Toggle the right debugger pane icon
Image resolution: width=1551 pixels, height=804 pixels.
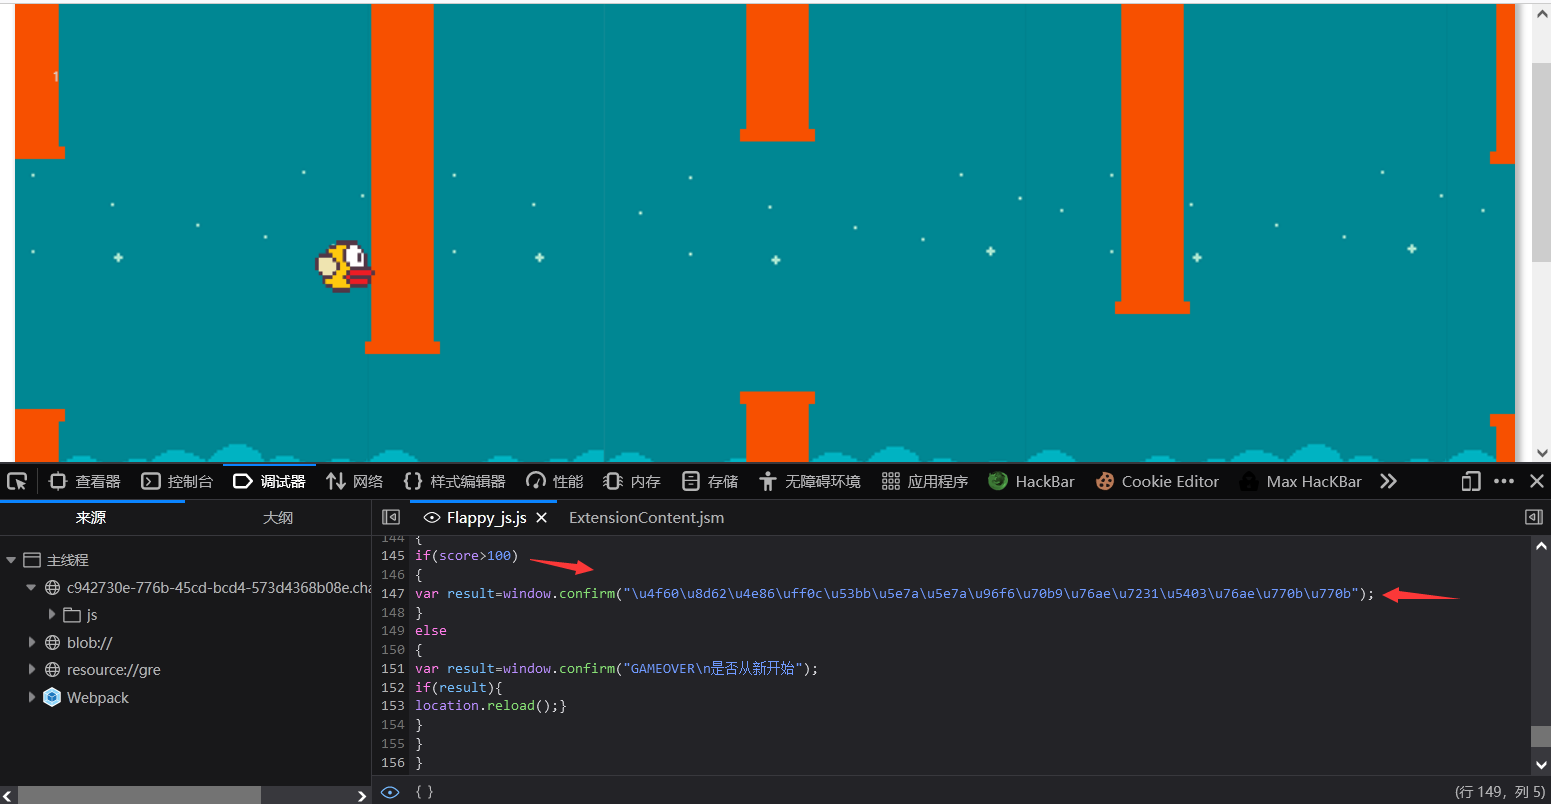coord(1533,517)
